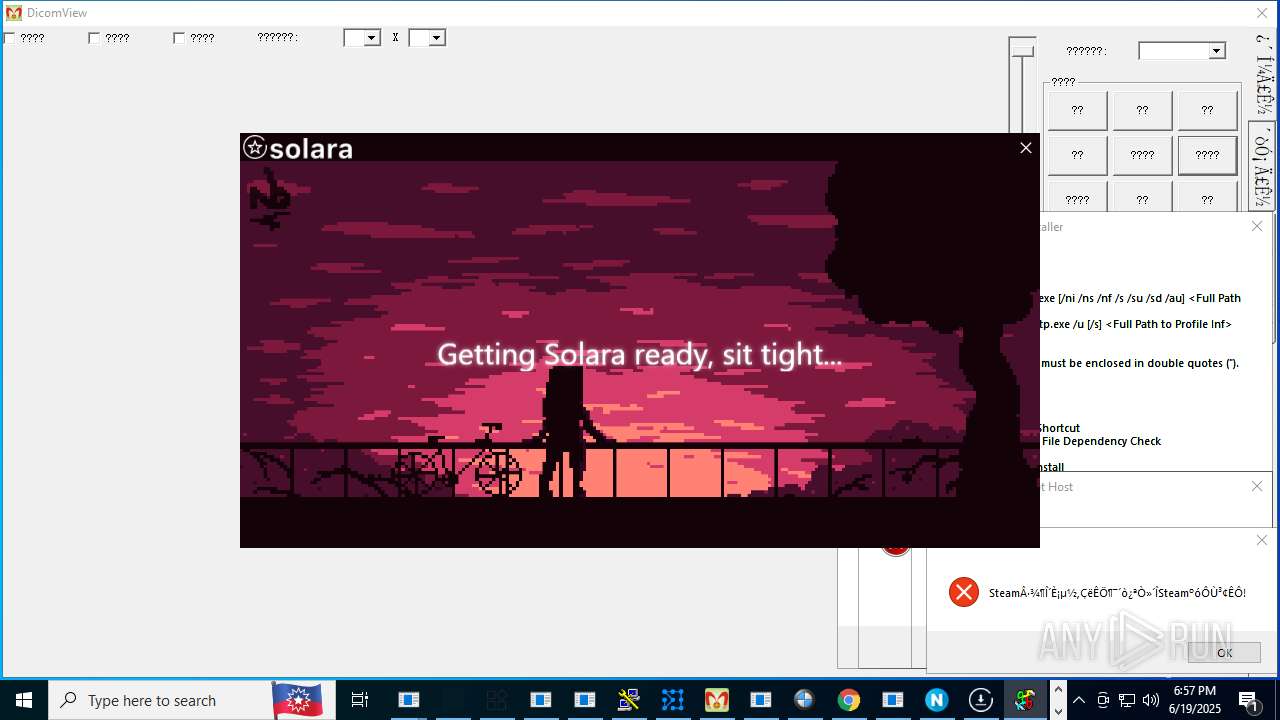
Task: Open the dropdown left of the X label
Action: (372, 38)
